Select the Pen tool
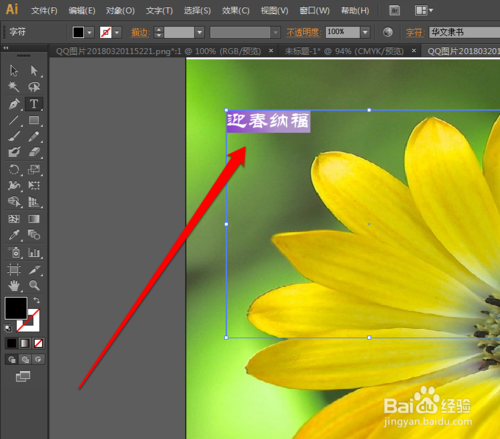This screenshot has width=500, height=439. 14,104
